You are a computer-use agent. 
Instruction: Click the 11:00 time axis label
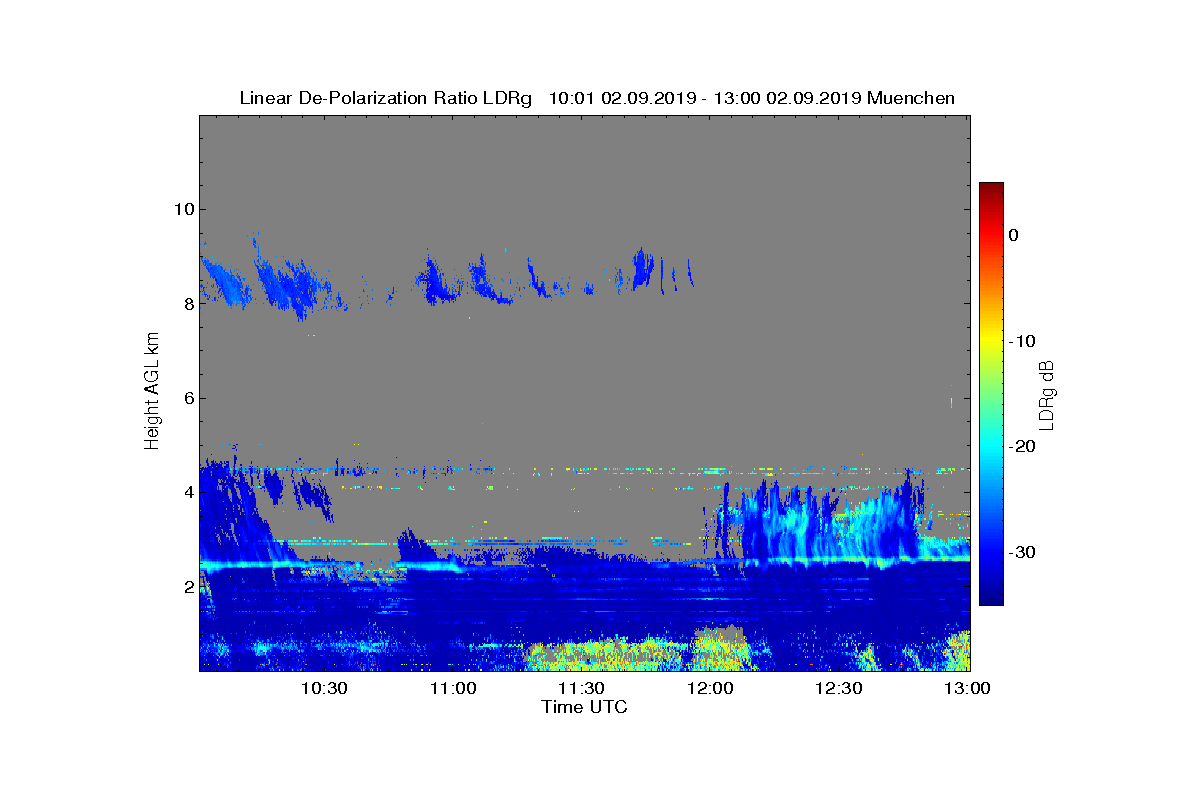click(x=452, y=688)
